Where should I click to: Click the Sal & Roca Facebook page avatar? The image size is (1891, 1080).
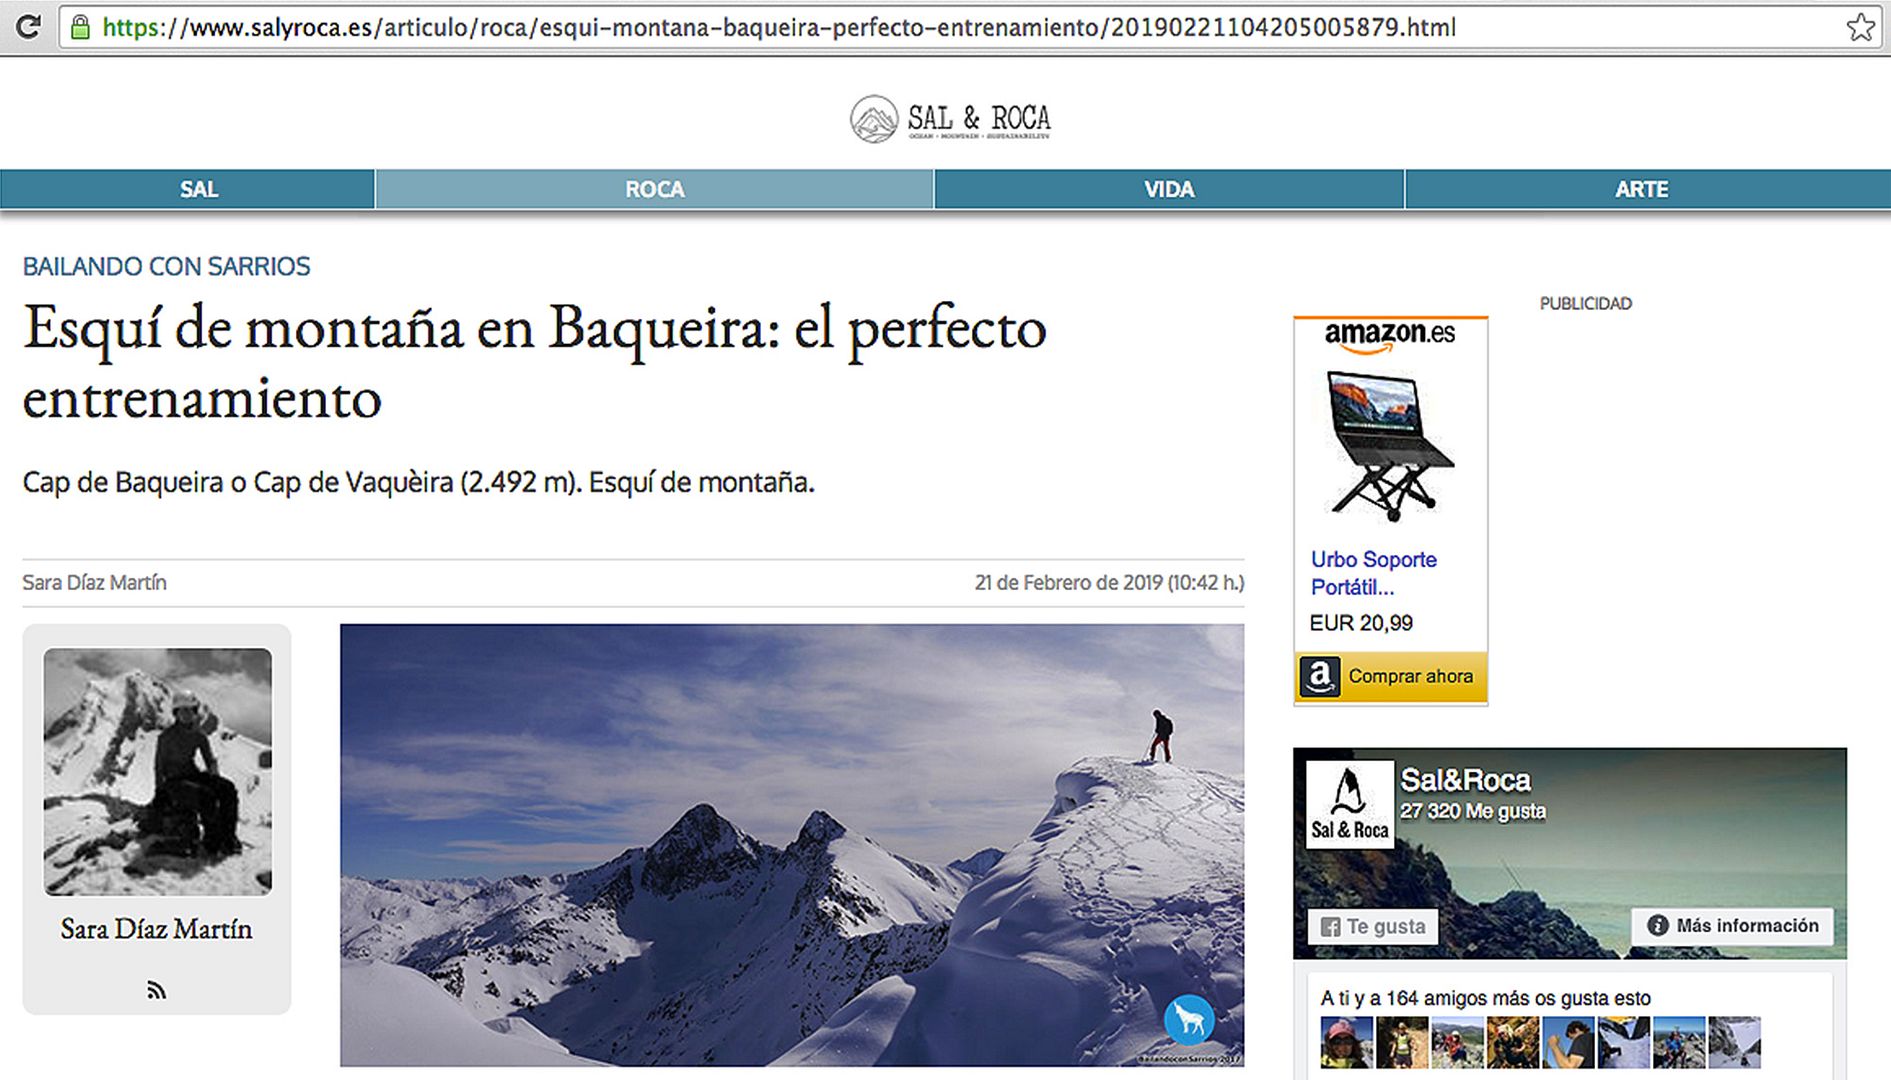(x=1349, y=804)
